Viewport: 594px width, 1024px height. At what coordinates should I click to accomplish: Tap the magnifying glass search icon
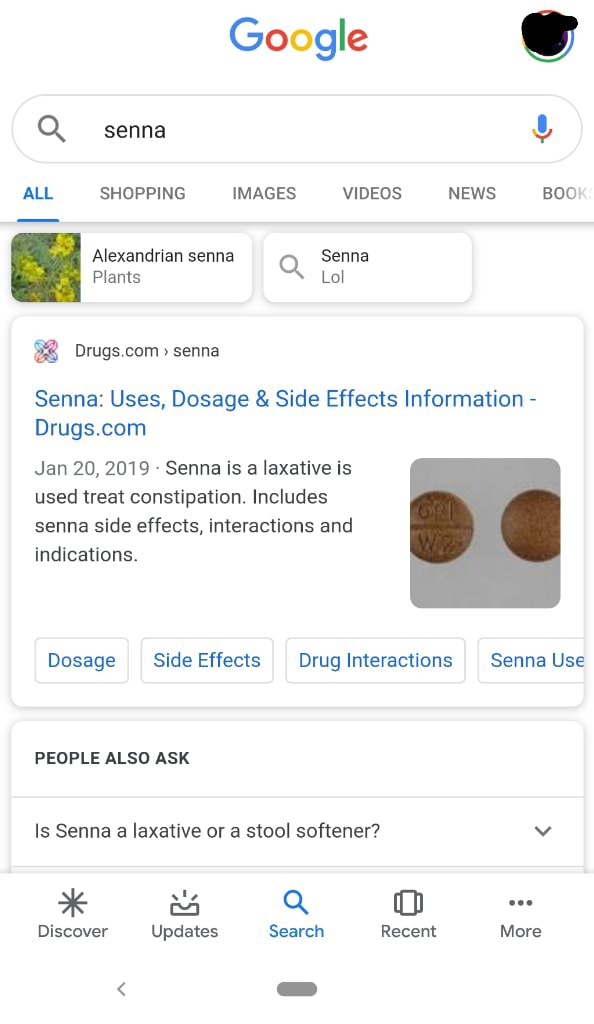click(53, 128)
